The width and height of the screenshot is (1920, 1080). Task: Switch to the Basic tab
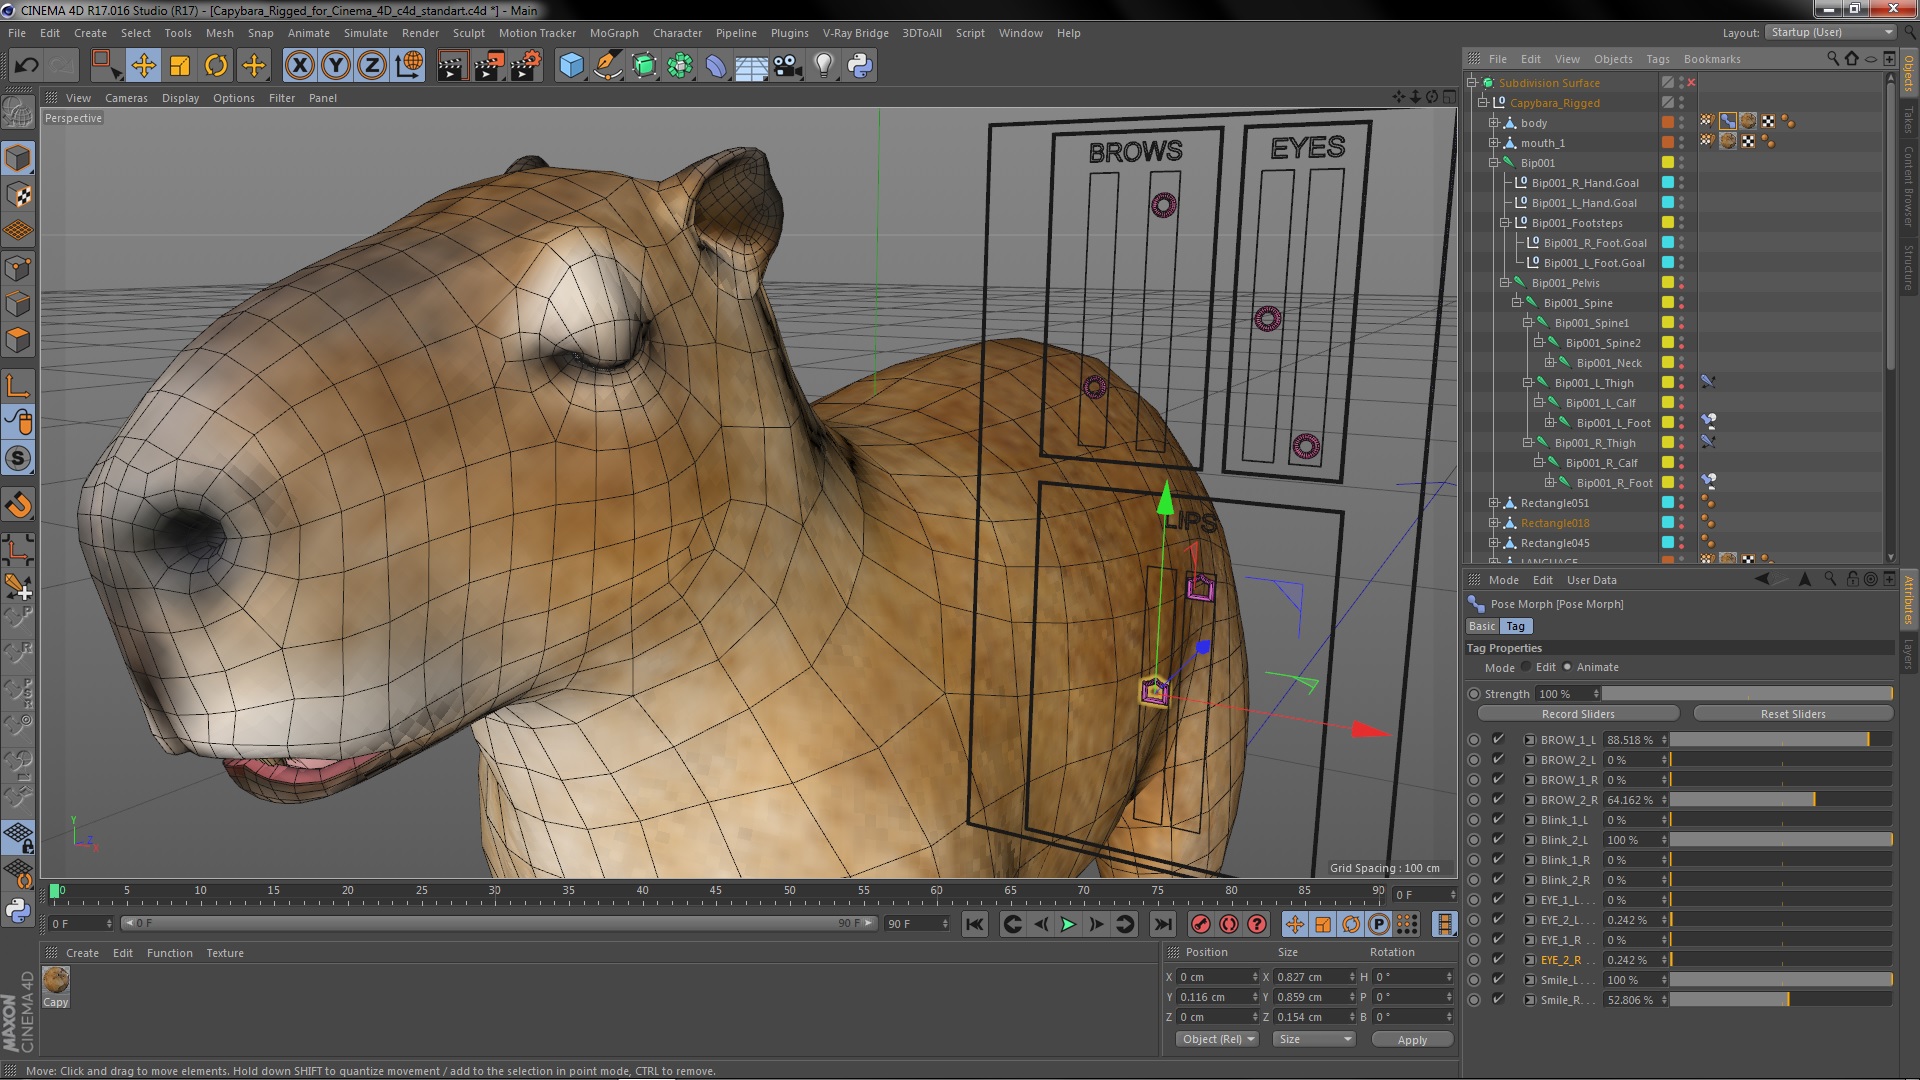[x=1482, y=626]
